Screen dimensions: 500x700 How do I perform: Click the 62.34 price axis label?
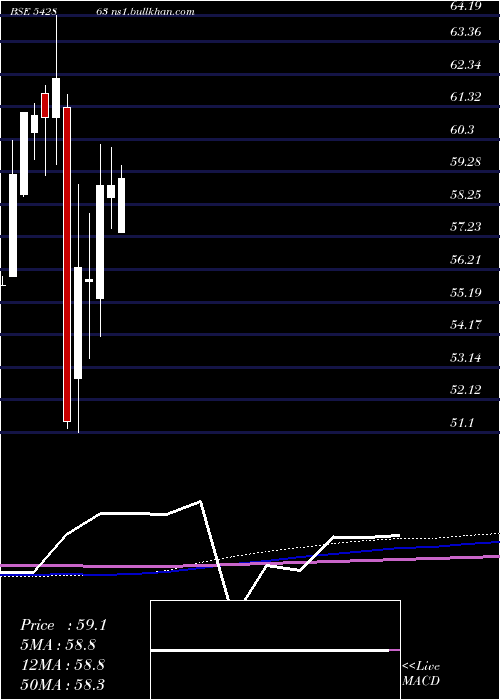[x=466, y=65]
